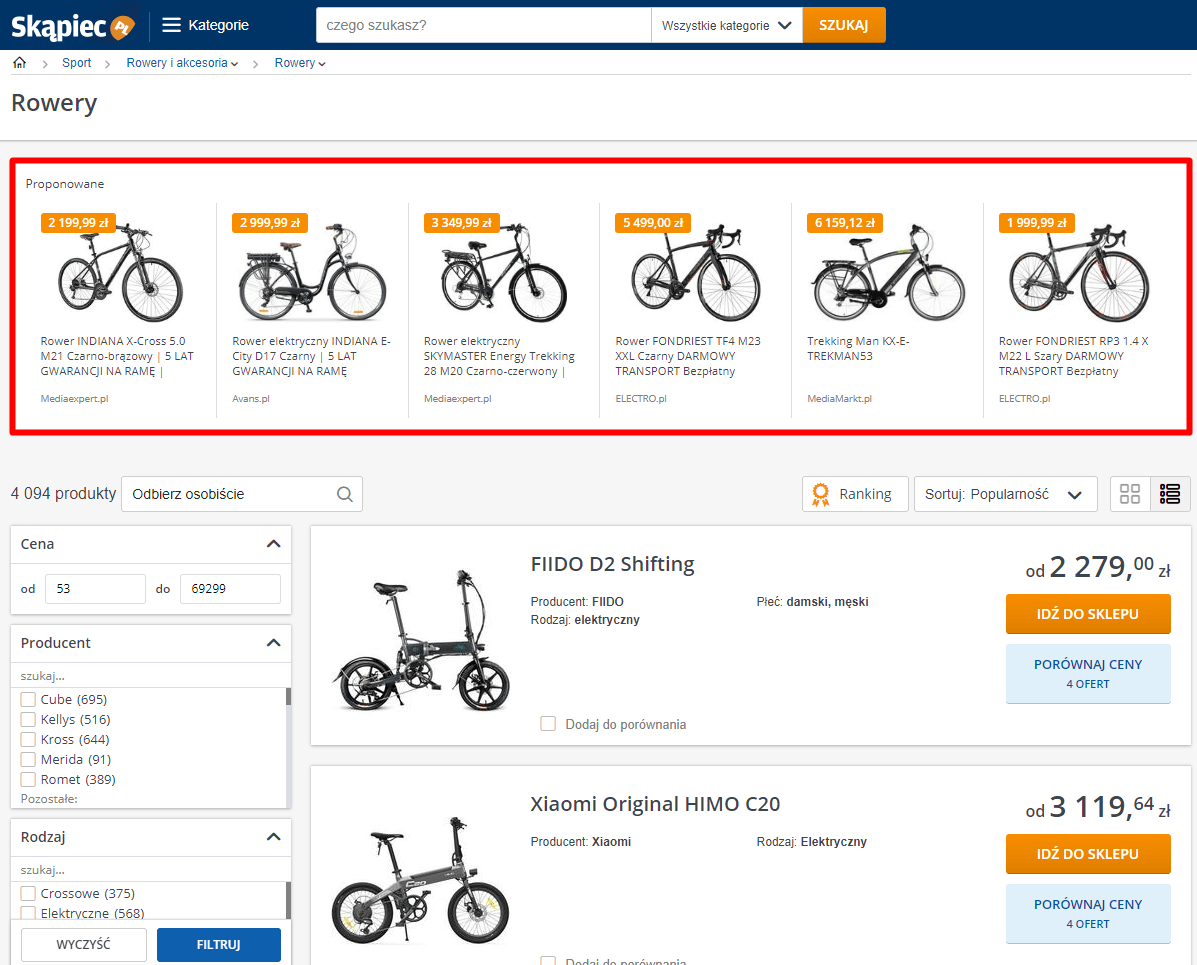Switch to list view
Screen dimensions: 1197x965
point(1170,494)
